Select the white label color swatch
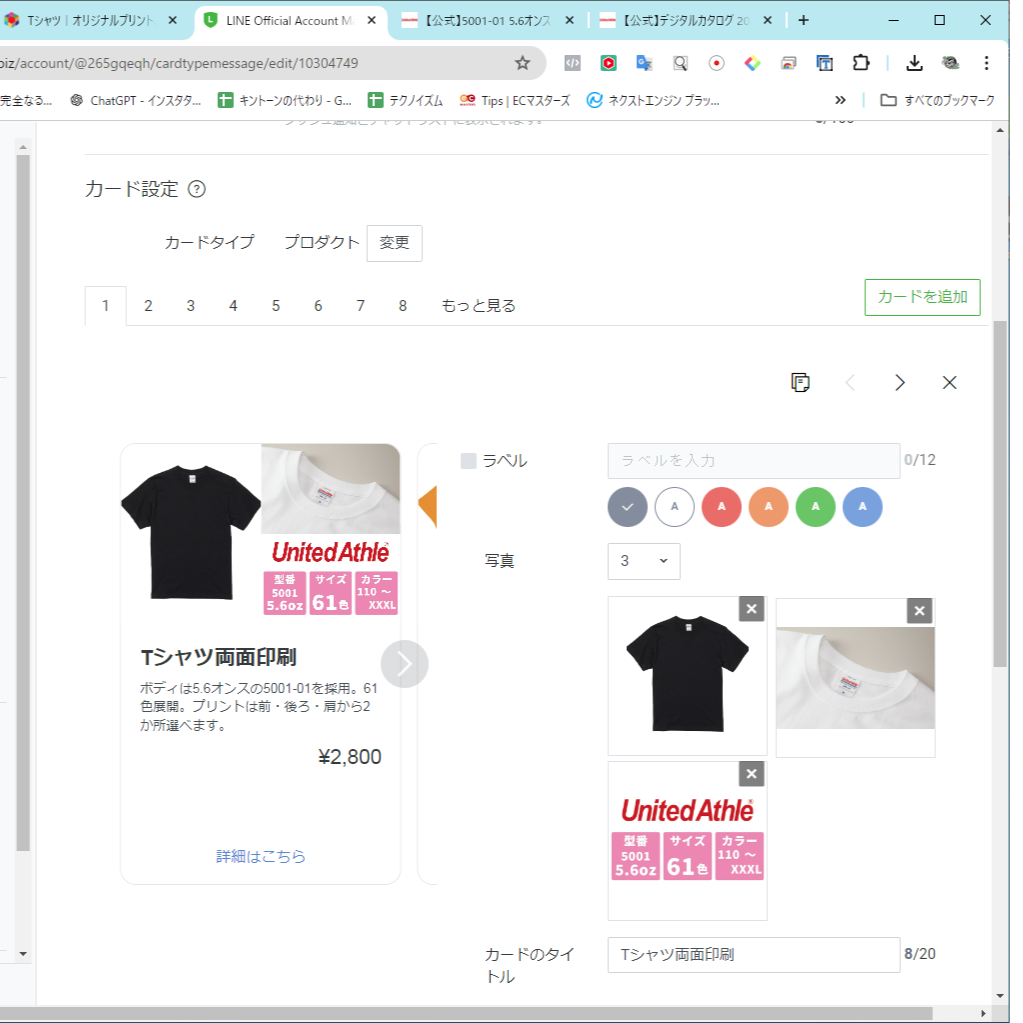This screenshot has height=1023, width=1023. (x=675, y=506)
